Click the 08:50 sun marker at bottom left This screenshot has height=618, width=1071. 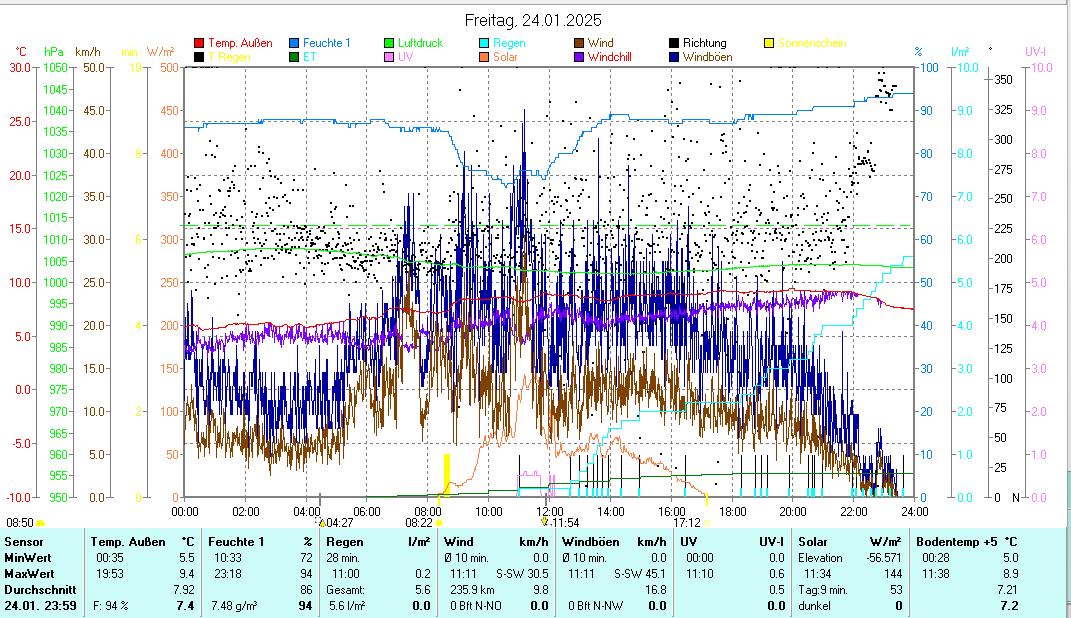22,522
